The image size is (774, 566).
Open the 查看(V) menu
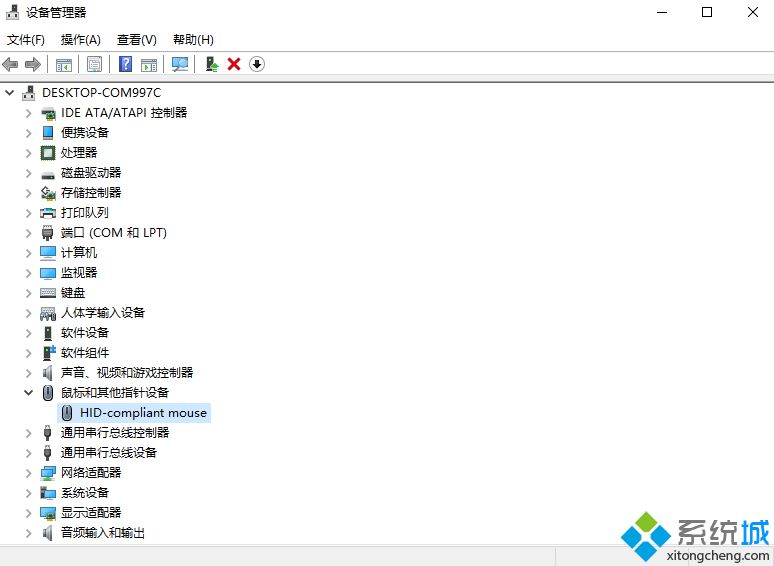(x=137, y=39)
